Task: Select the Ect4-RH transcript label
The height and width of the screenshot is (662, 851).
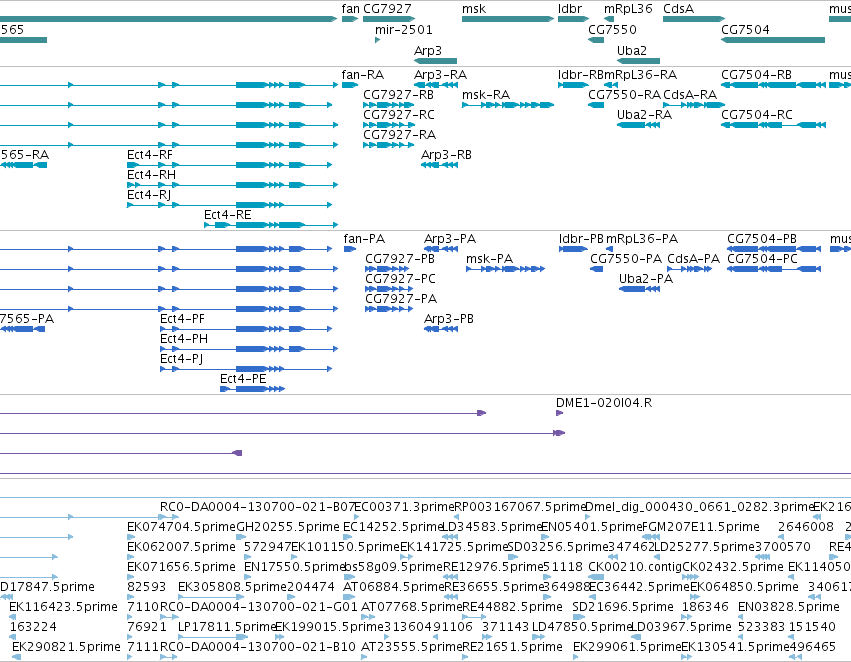Action: (x=151, y=175)
